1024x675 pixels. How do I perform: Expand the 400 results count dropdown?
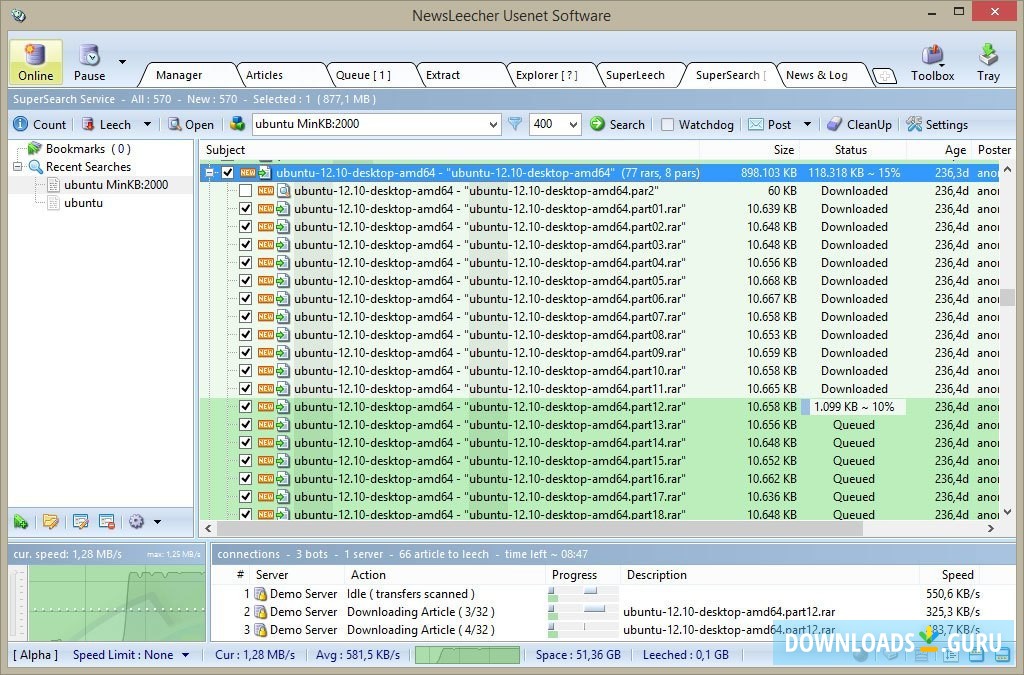(573, 125)
